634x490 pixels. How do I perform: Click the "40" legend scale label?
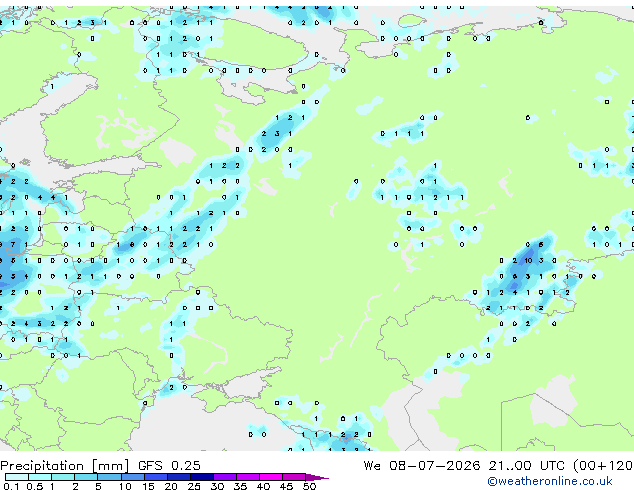pyautogui.click(x=263, y=486)
